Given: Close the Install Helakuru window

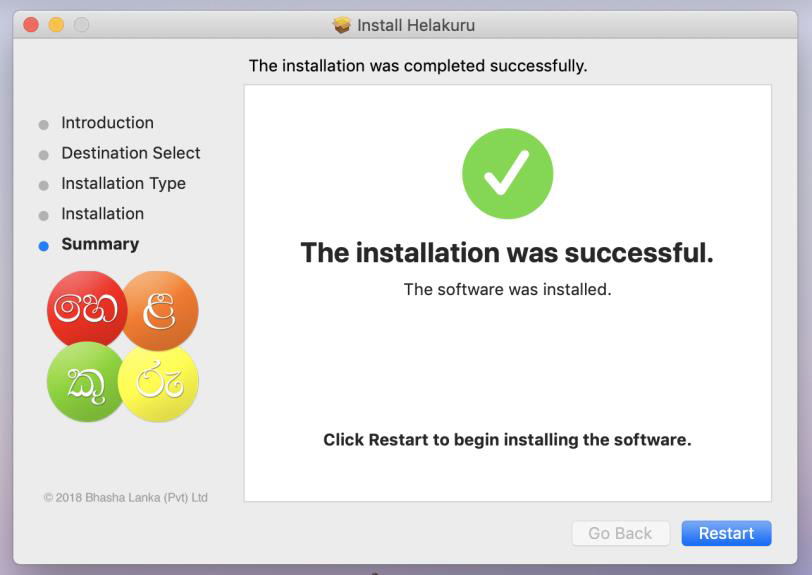Looking at the screenshot, I should click(31, 24).
